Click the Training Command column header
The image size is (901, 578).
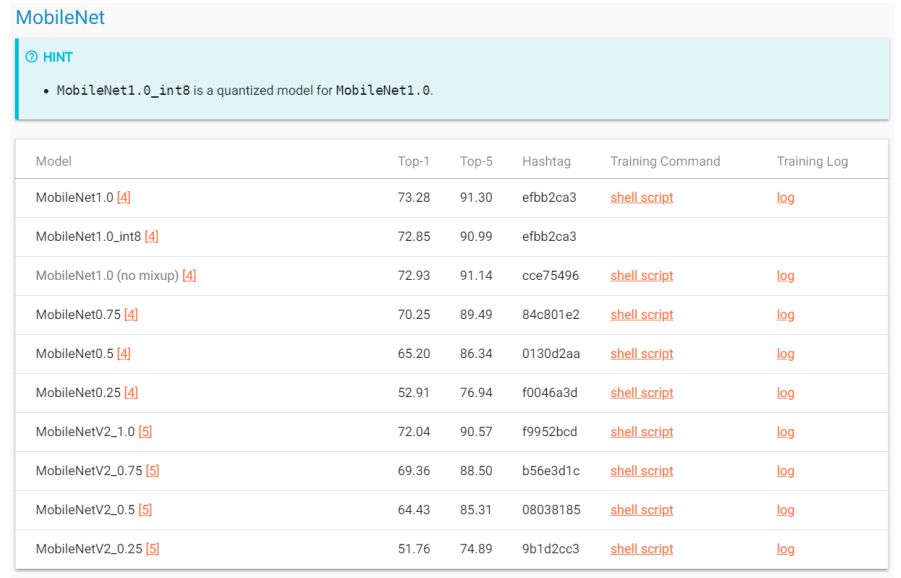pos(664,161)
